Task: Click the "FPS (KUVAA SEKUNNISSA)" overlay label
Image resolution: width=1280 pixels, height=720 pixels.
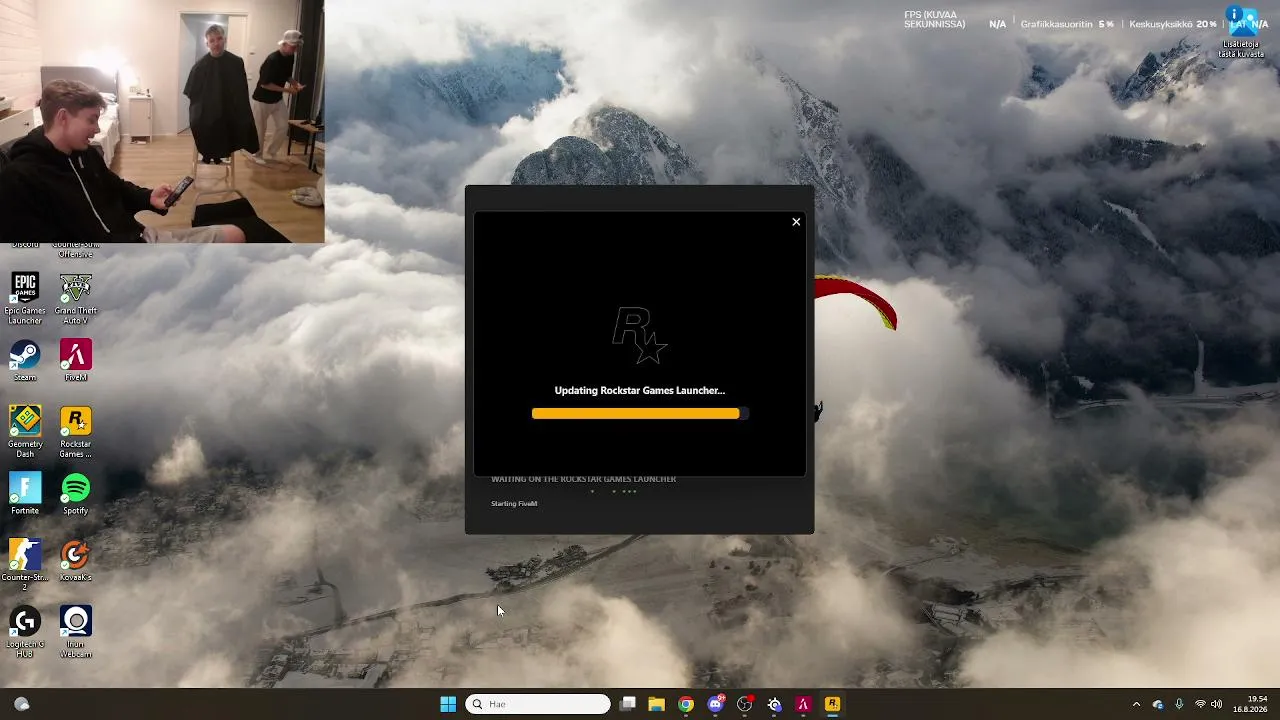Action: 935,20
